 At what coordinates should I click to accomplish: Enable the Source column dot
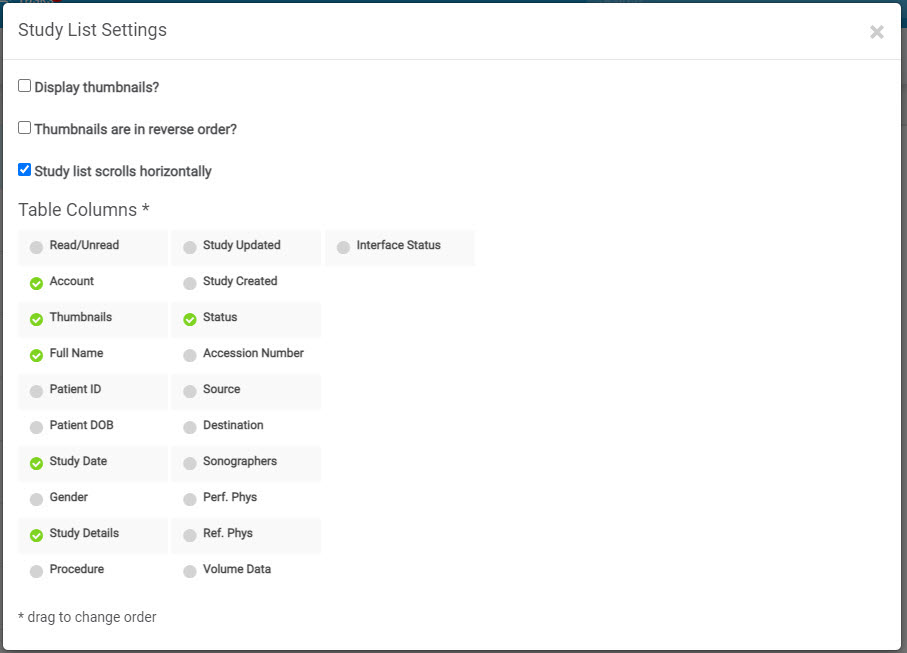tap(190, 392)
